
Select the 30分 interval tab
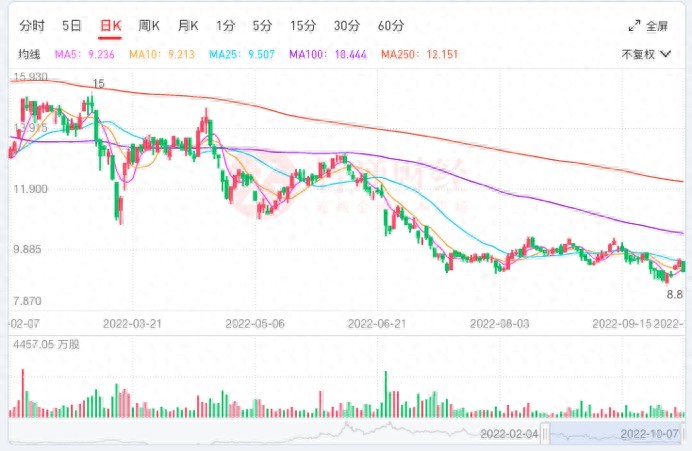pyautogui.click(x=346, y=25)
